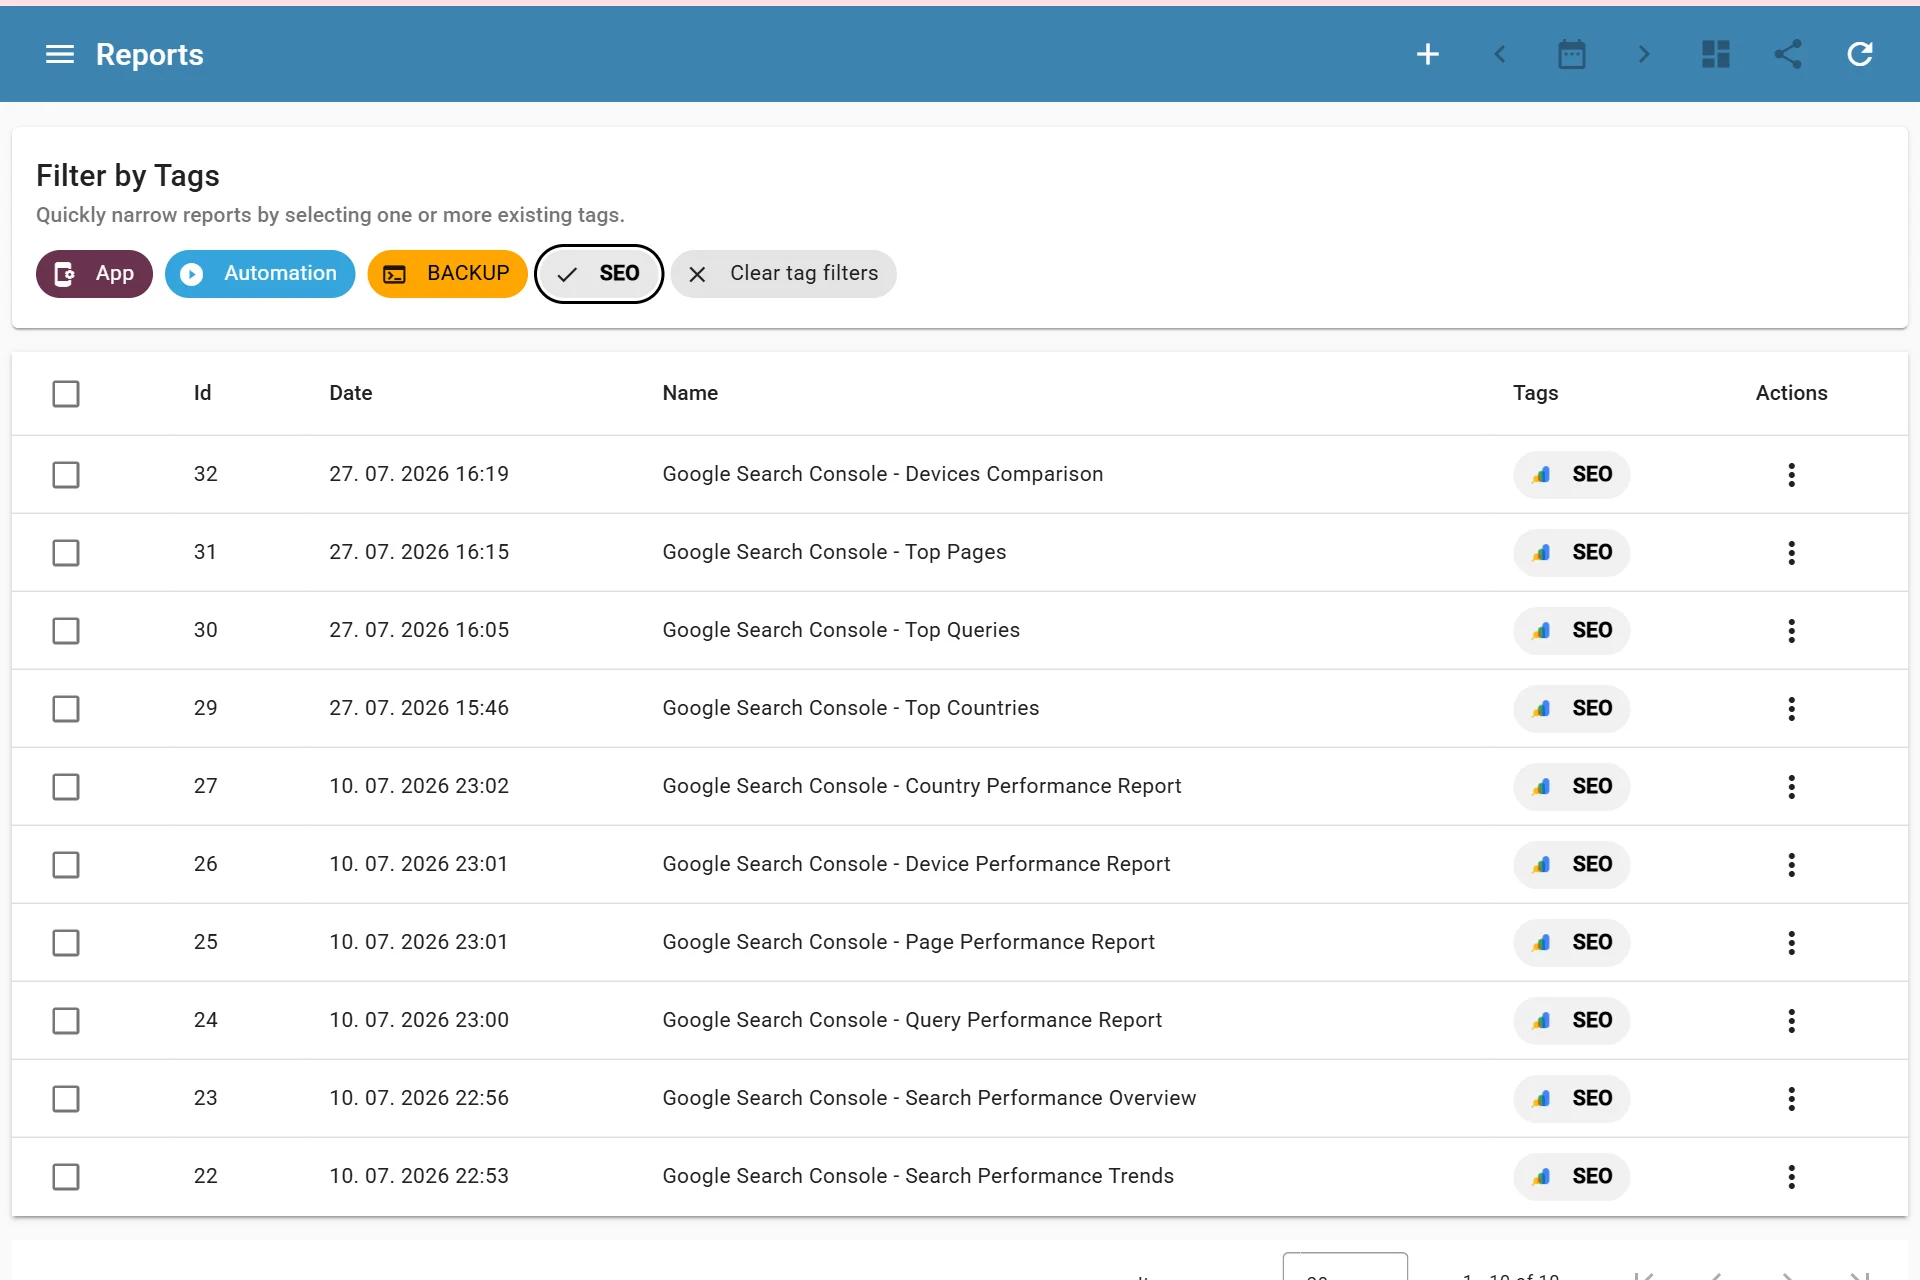Open actions menu for Top Pages report
Screen dimensions: 1920x1280
(1791, 552)
